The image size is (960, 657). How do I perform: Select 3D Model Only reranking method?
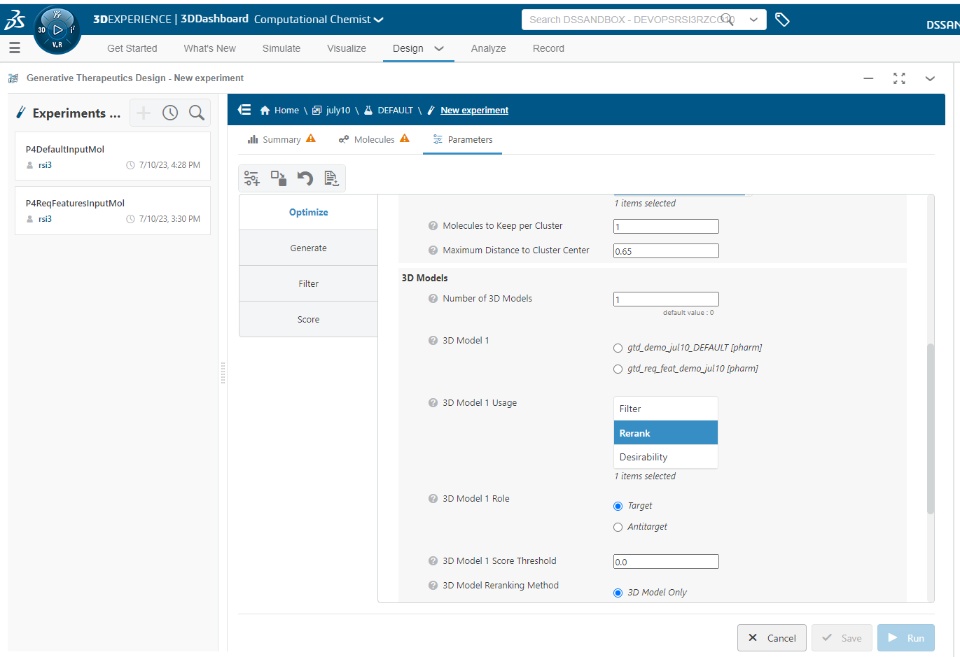pos(618,593)
